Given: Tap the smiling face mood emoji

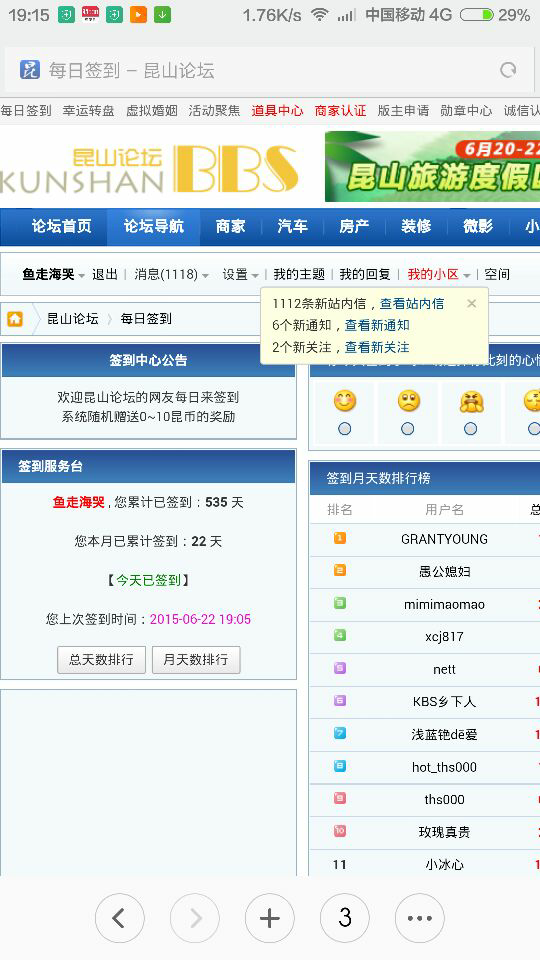Looking at the screenshot, I should pyautogui.click(x=345, y=401).
